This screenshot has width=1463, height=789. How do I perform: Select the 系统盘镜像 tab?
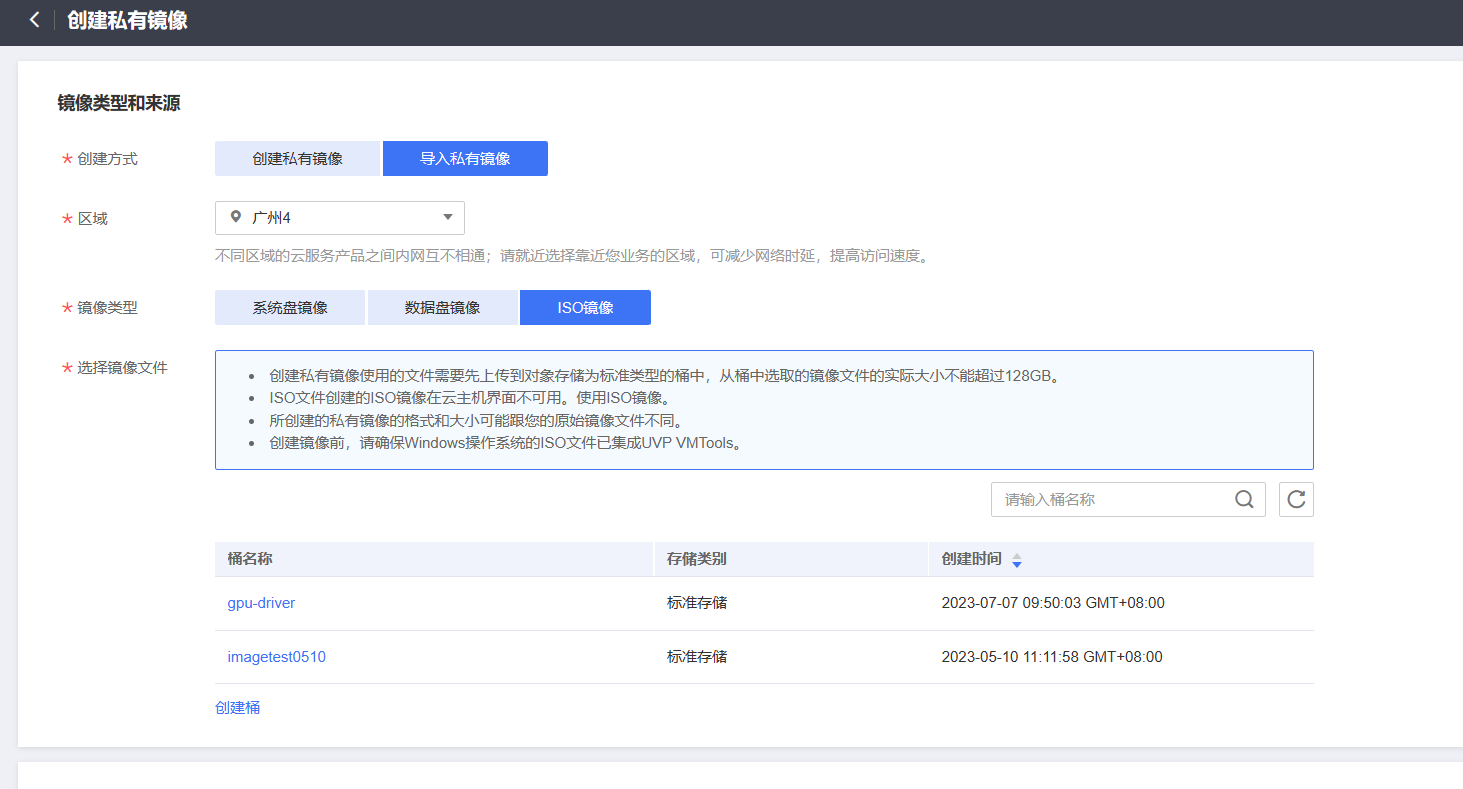pos(289,307)
